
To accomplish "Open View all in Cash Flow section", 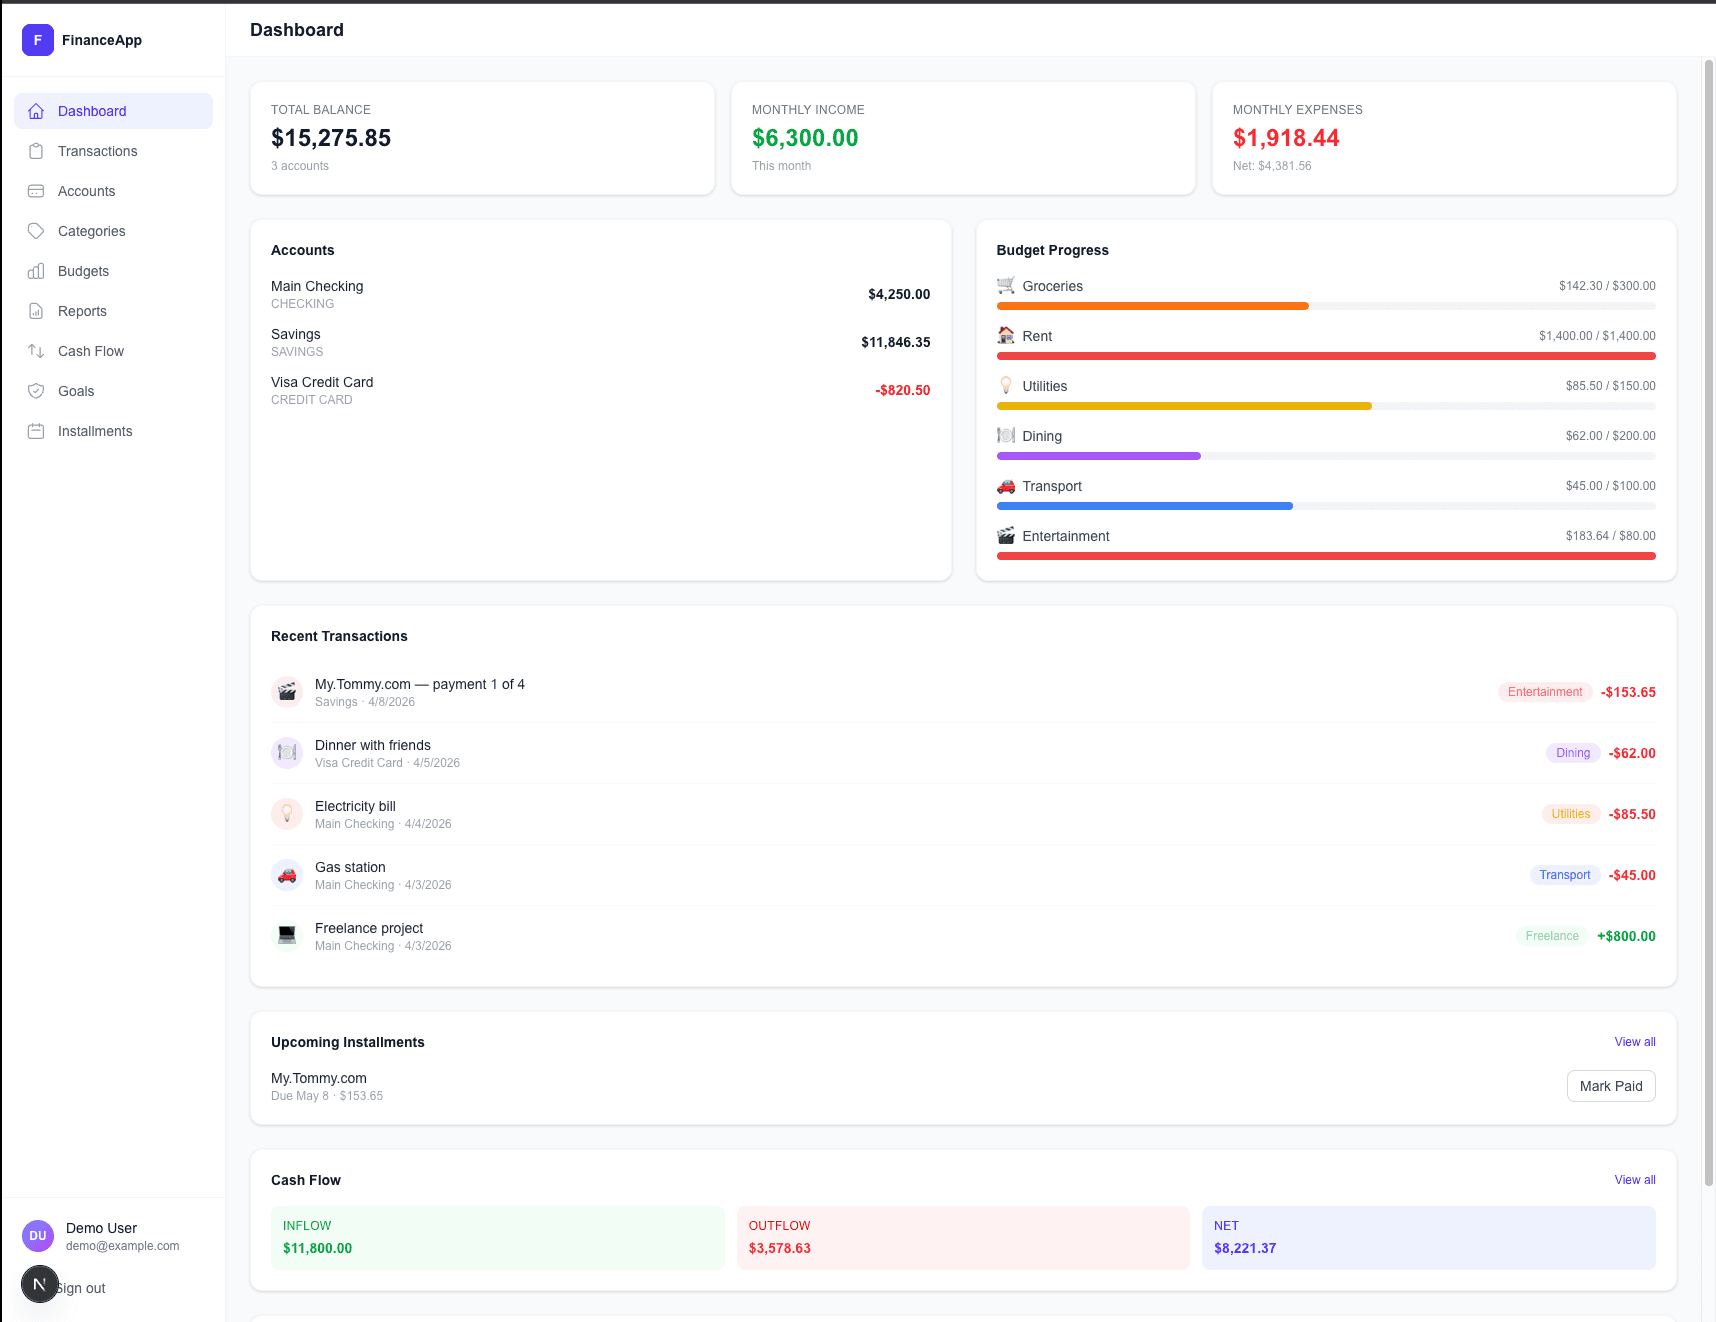I will pyautogui.click(x=1634, y=1179).
